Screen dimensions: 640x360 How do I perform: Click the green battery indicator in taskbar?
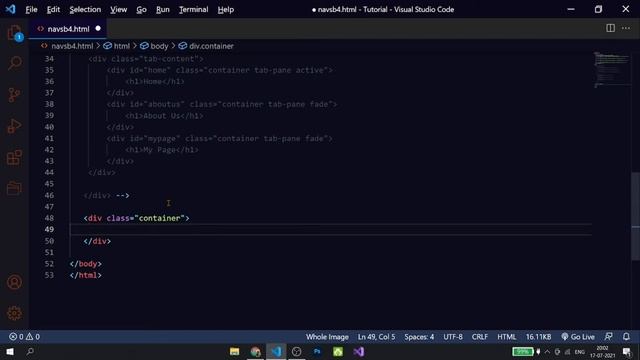pyautogui.click(x=523, y=351)
